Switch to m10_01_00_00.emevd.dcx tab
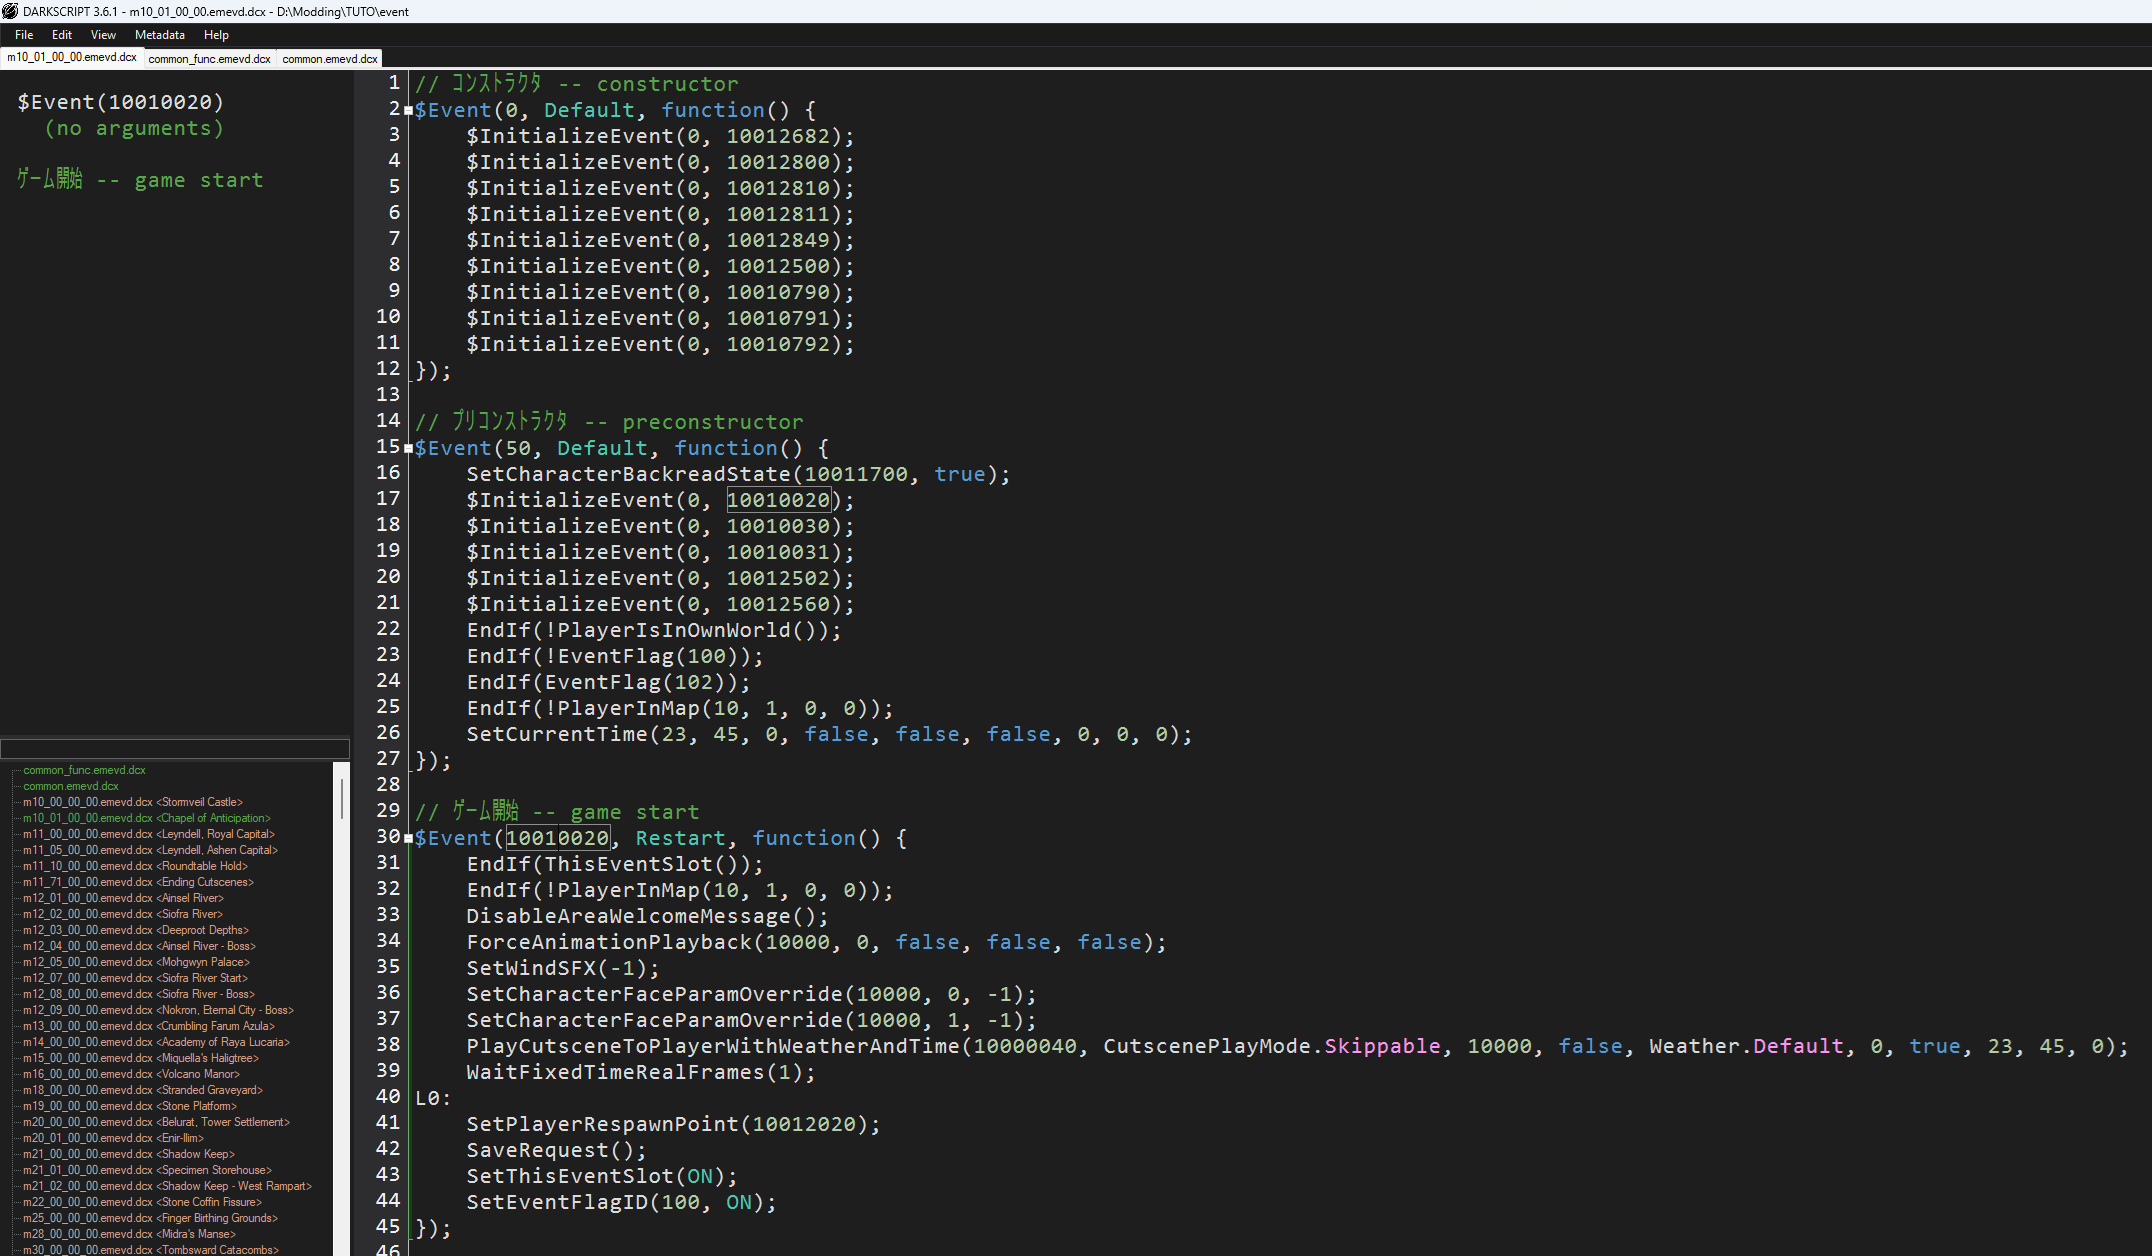The height and width of the screenshot is (1256, 2152). 72,58
